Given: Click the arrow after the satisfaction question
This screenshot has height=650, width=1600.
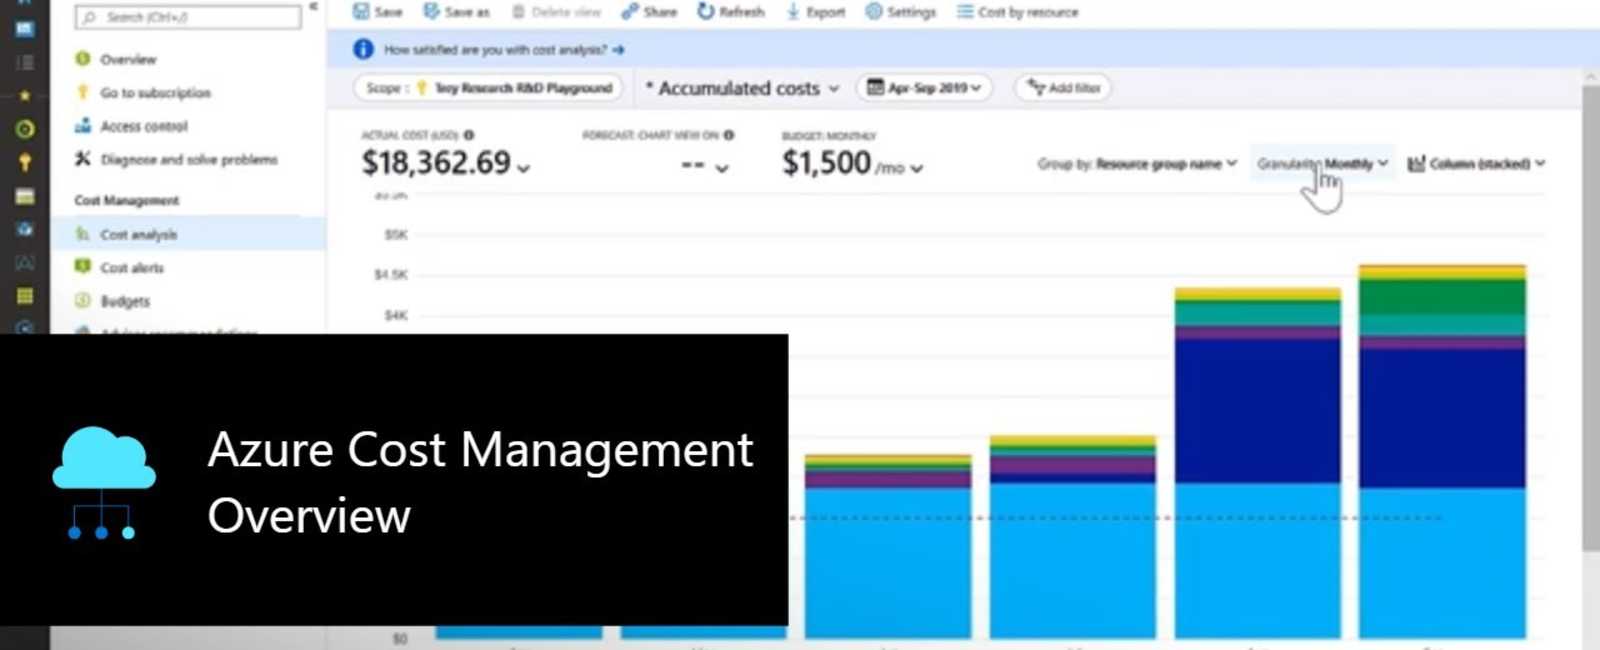Looking at the screenshot, I should (x=618, y=49).
